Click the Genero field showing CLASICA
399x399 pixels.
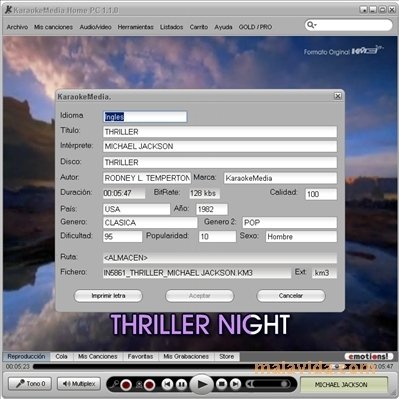(150, 223)
